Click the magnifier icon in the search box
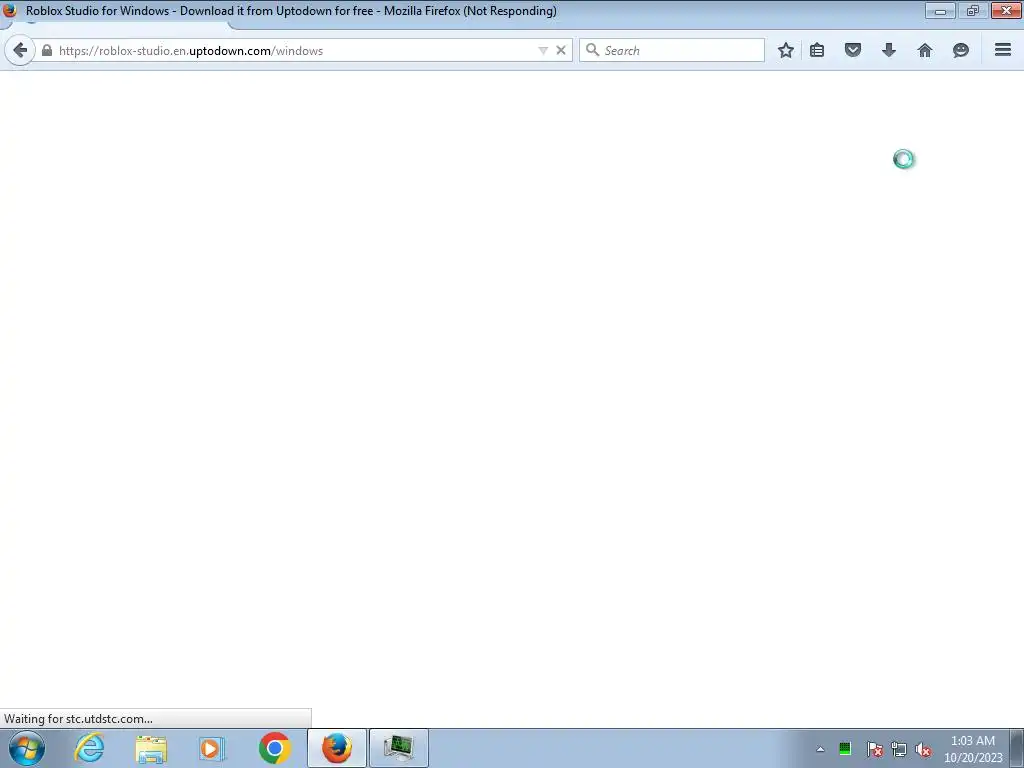Screen dimensions: 1024x768 [x=592, y=50]
